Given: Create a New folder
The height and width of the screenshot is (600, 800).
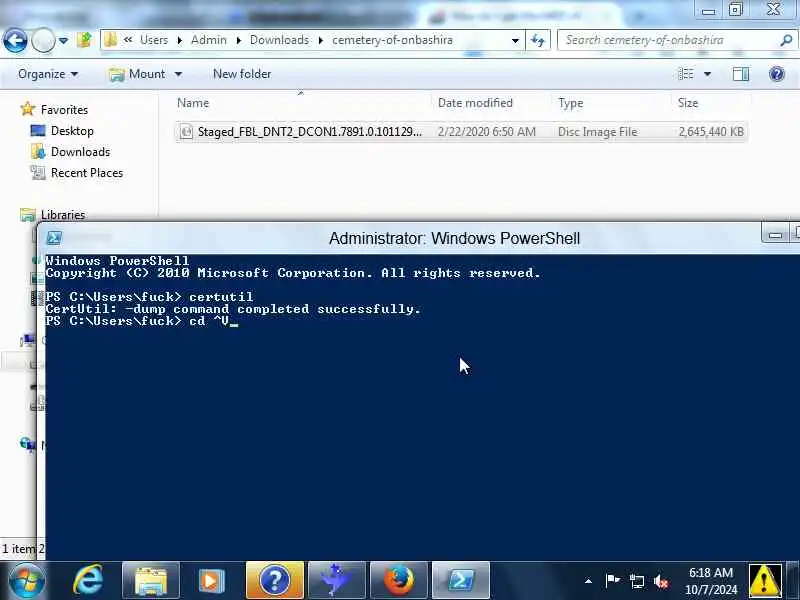Looking at the screenshot, I should point(242,74).
